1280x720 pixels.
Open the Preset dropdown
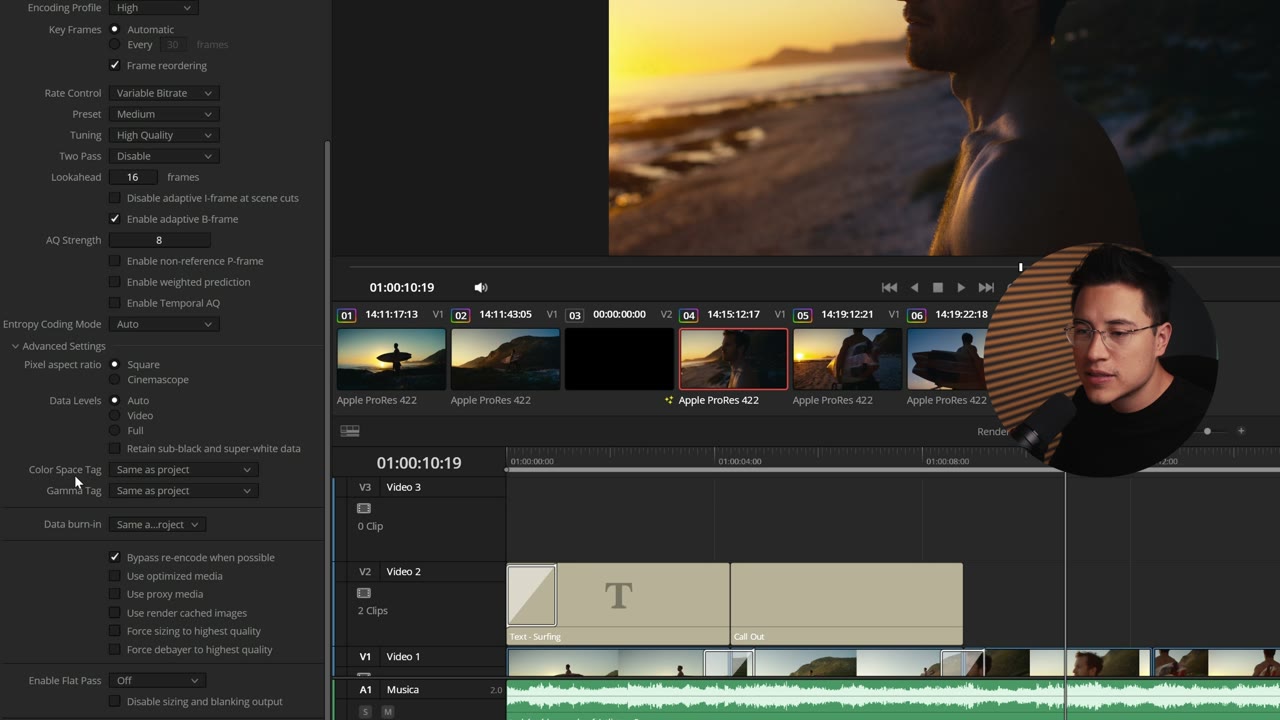[x=163, y=114]
